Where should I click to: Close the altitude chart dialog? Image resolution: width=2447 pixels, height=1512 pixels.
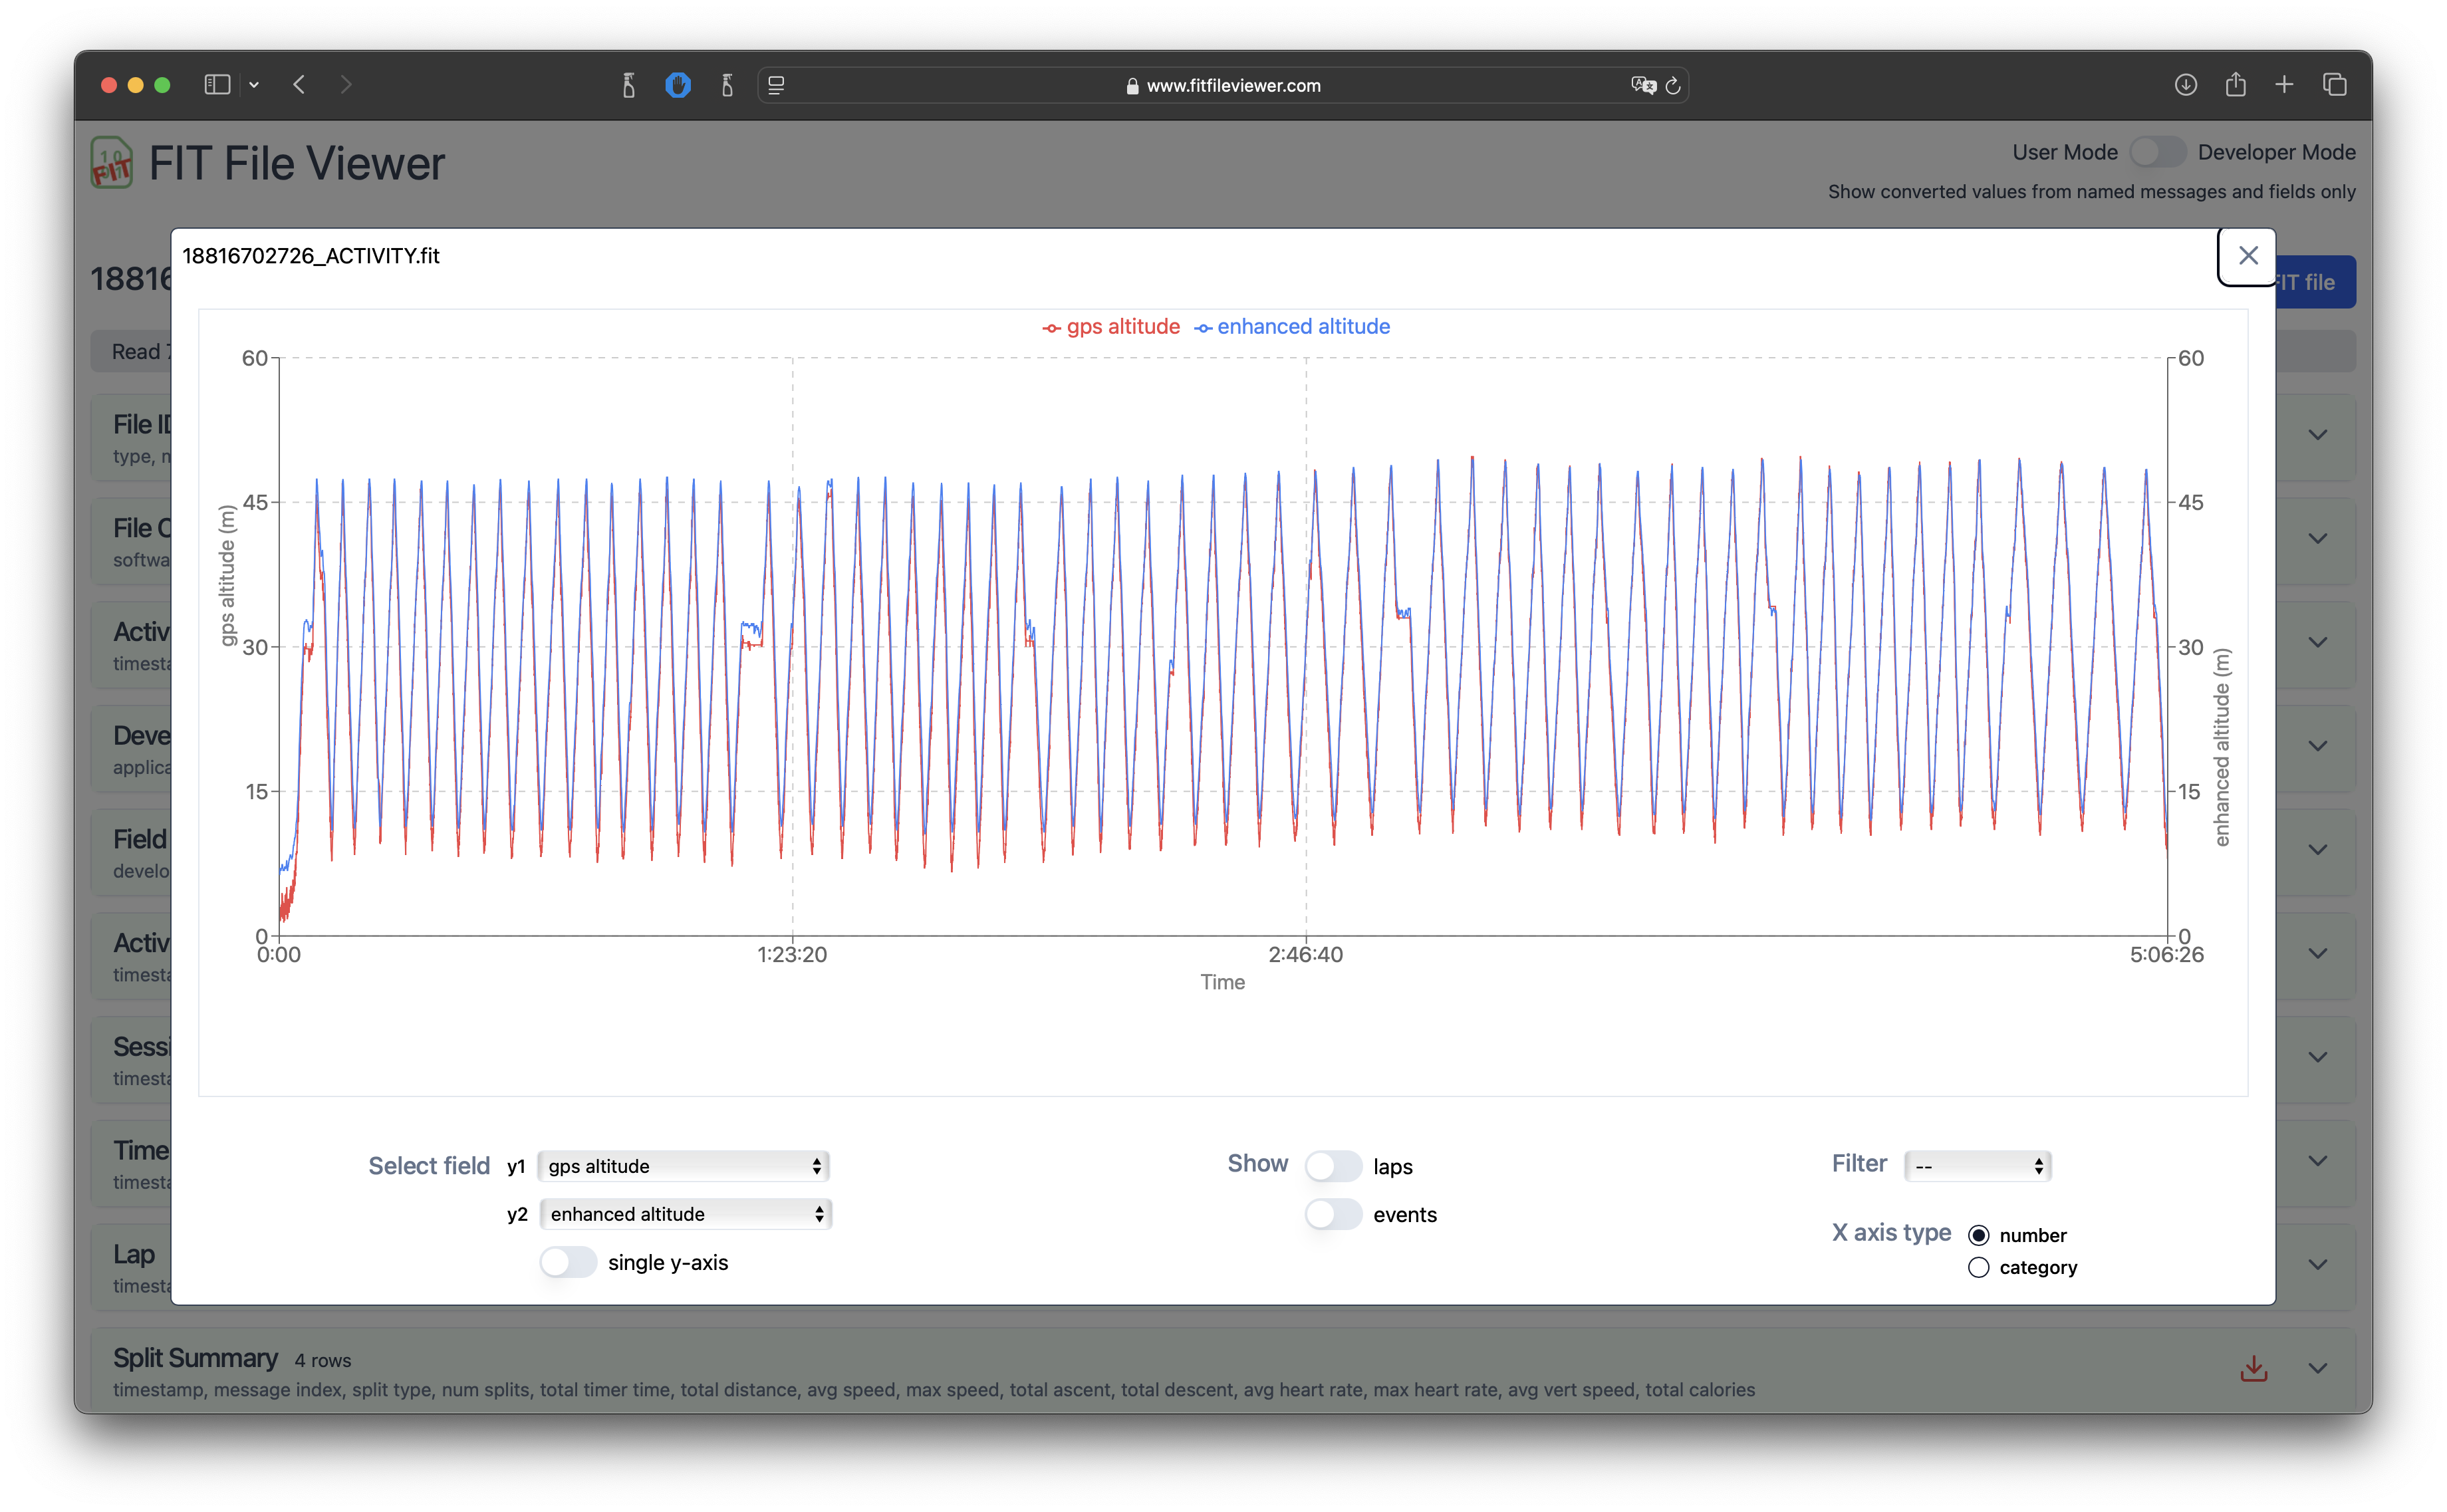click(x=2247, y=256)
